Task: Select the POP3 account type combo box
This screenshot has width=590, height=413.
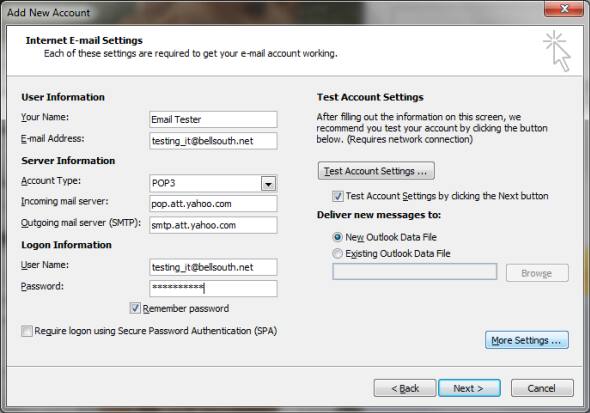Action: (213, 184)
